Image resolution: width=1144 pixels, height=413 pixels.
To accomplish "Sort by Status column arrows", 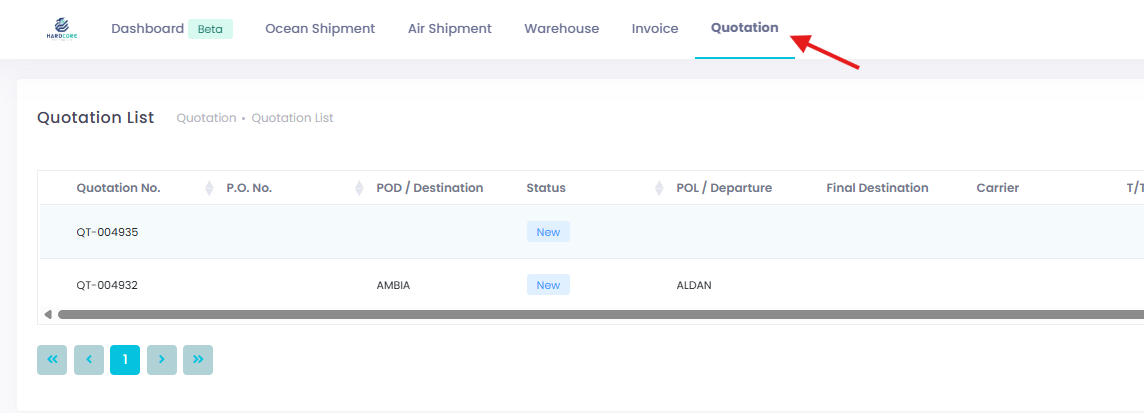I will 659,188.
